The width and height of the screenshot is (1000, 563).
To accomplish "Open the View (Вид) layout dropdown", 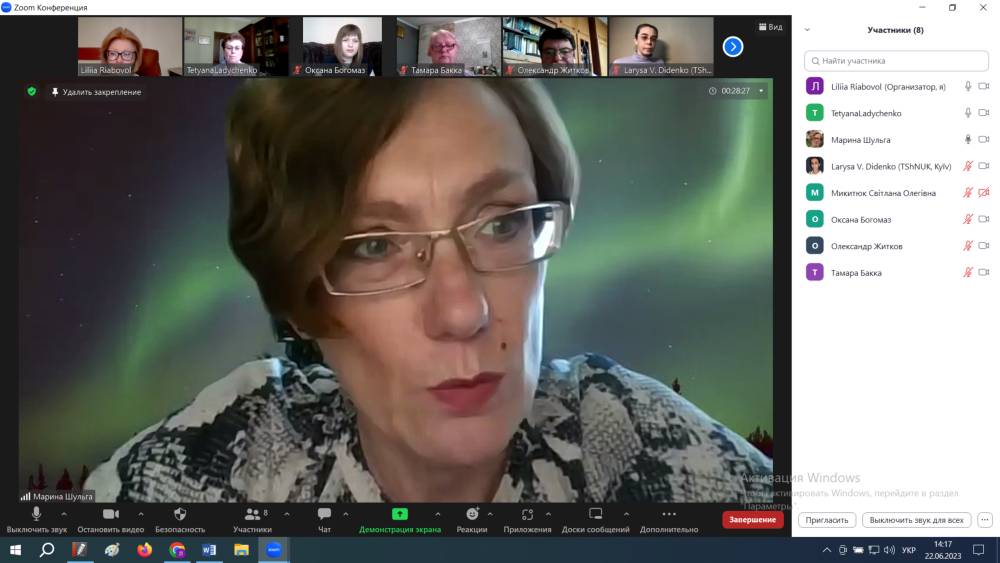I will (770, 27).
